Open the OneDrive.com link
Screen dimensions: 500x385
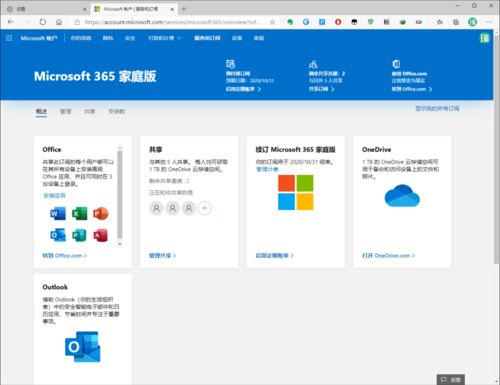coord(388,256)
